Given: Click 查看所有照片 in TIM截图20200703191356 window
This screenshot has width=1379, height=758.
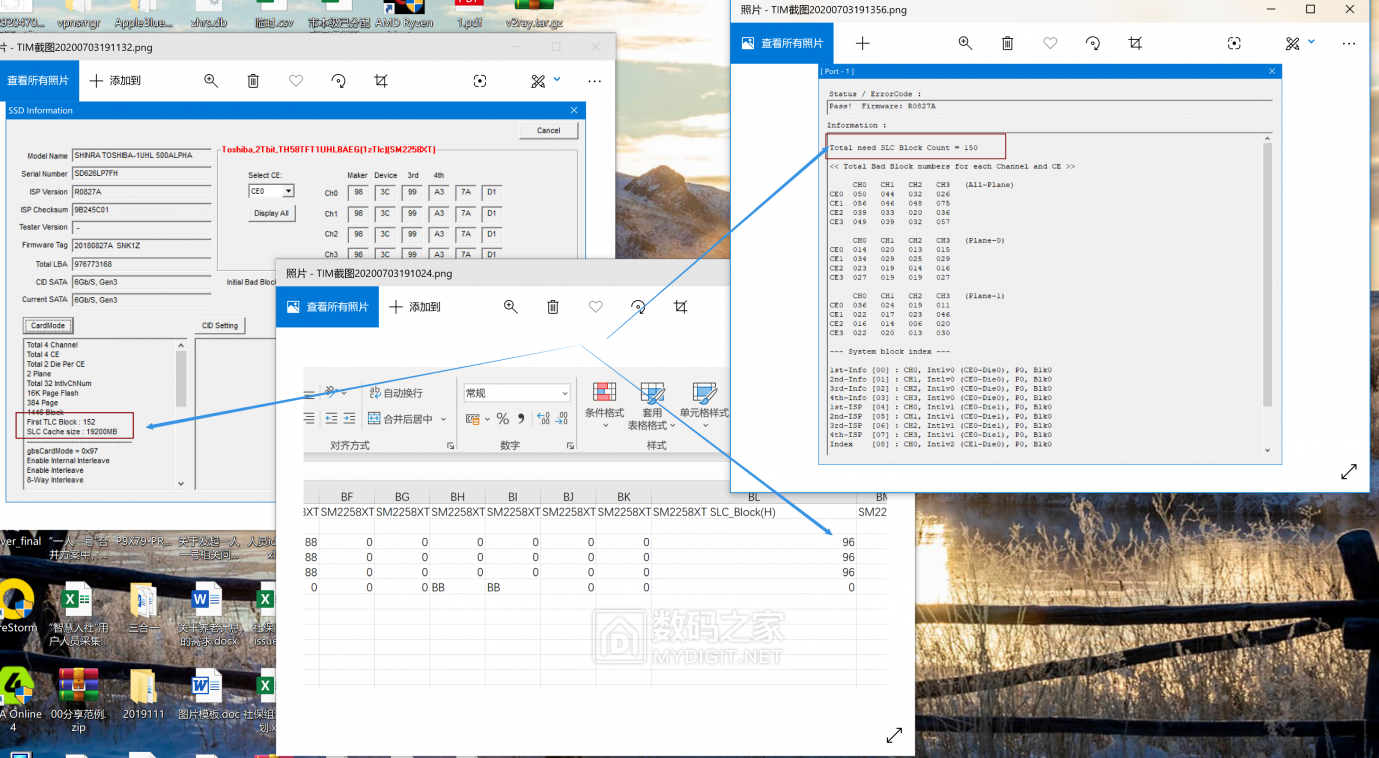Looking at the screenshot, I should (x=781, y=43).
